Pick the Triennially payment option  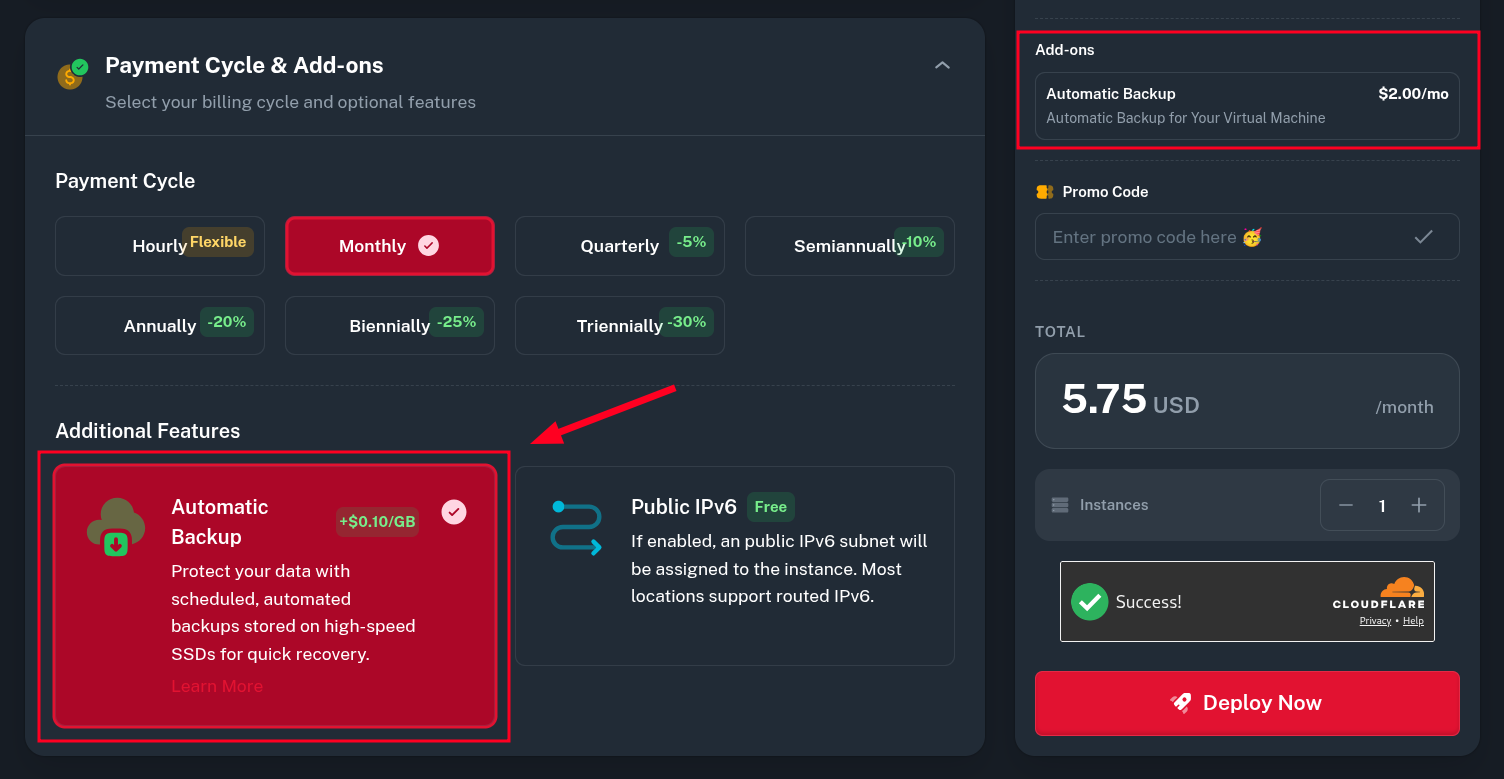pyautogui.click(x=619, y=326)
